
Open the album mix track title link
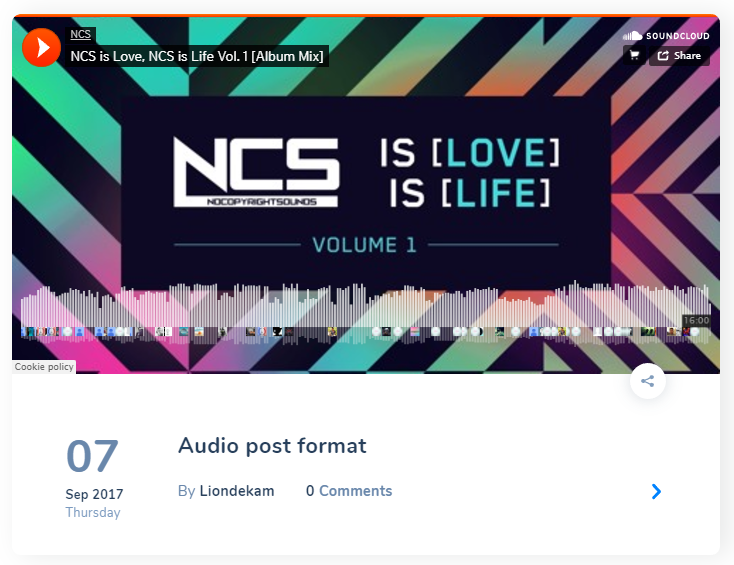click(x=197, y=56)
